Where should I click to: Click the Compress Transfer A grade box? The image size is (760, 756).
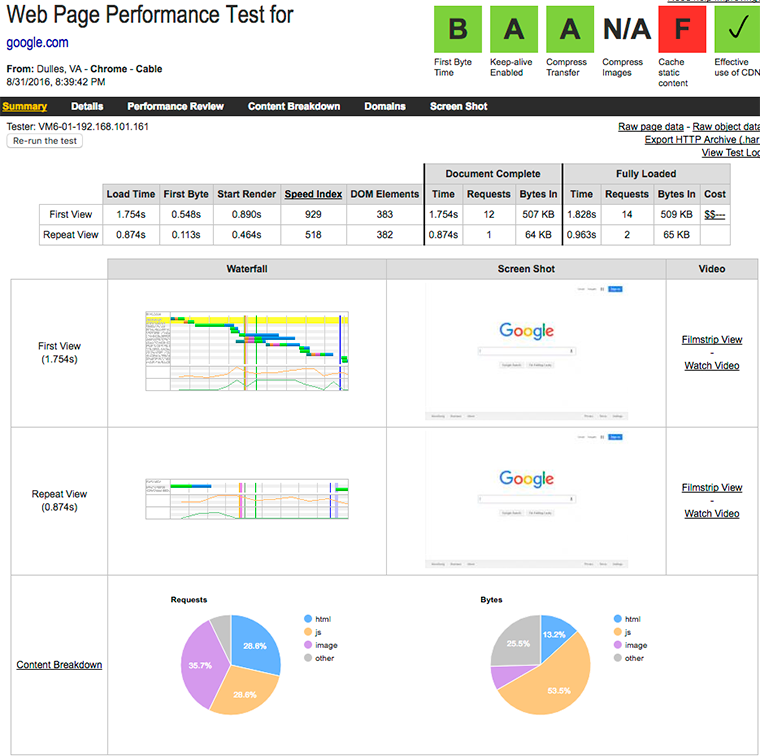570,29
